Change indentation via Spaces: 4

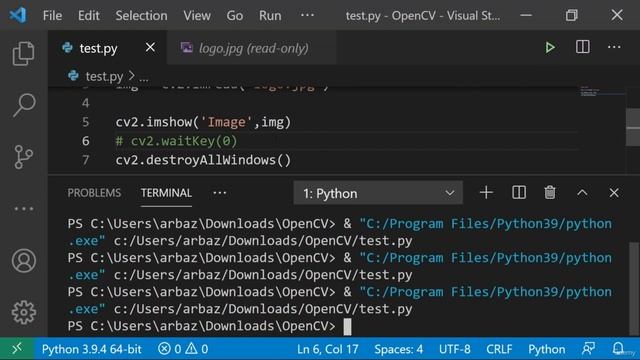coord(398,349)
